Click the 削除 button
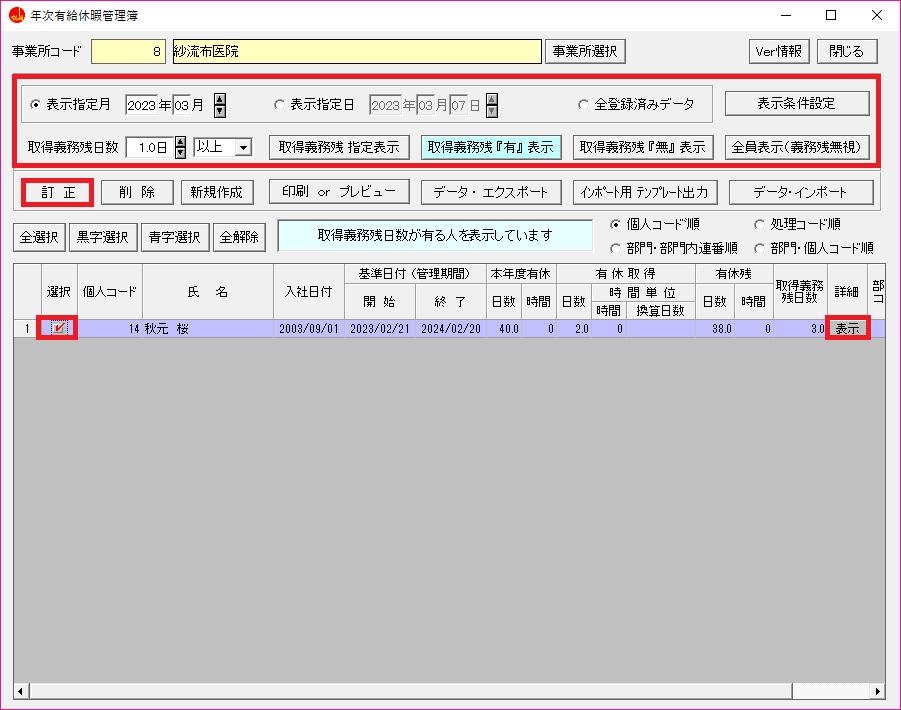 [137, 192]
